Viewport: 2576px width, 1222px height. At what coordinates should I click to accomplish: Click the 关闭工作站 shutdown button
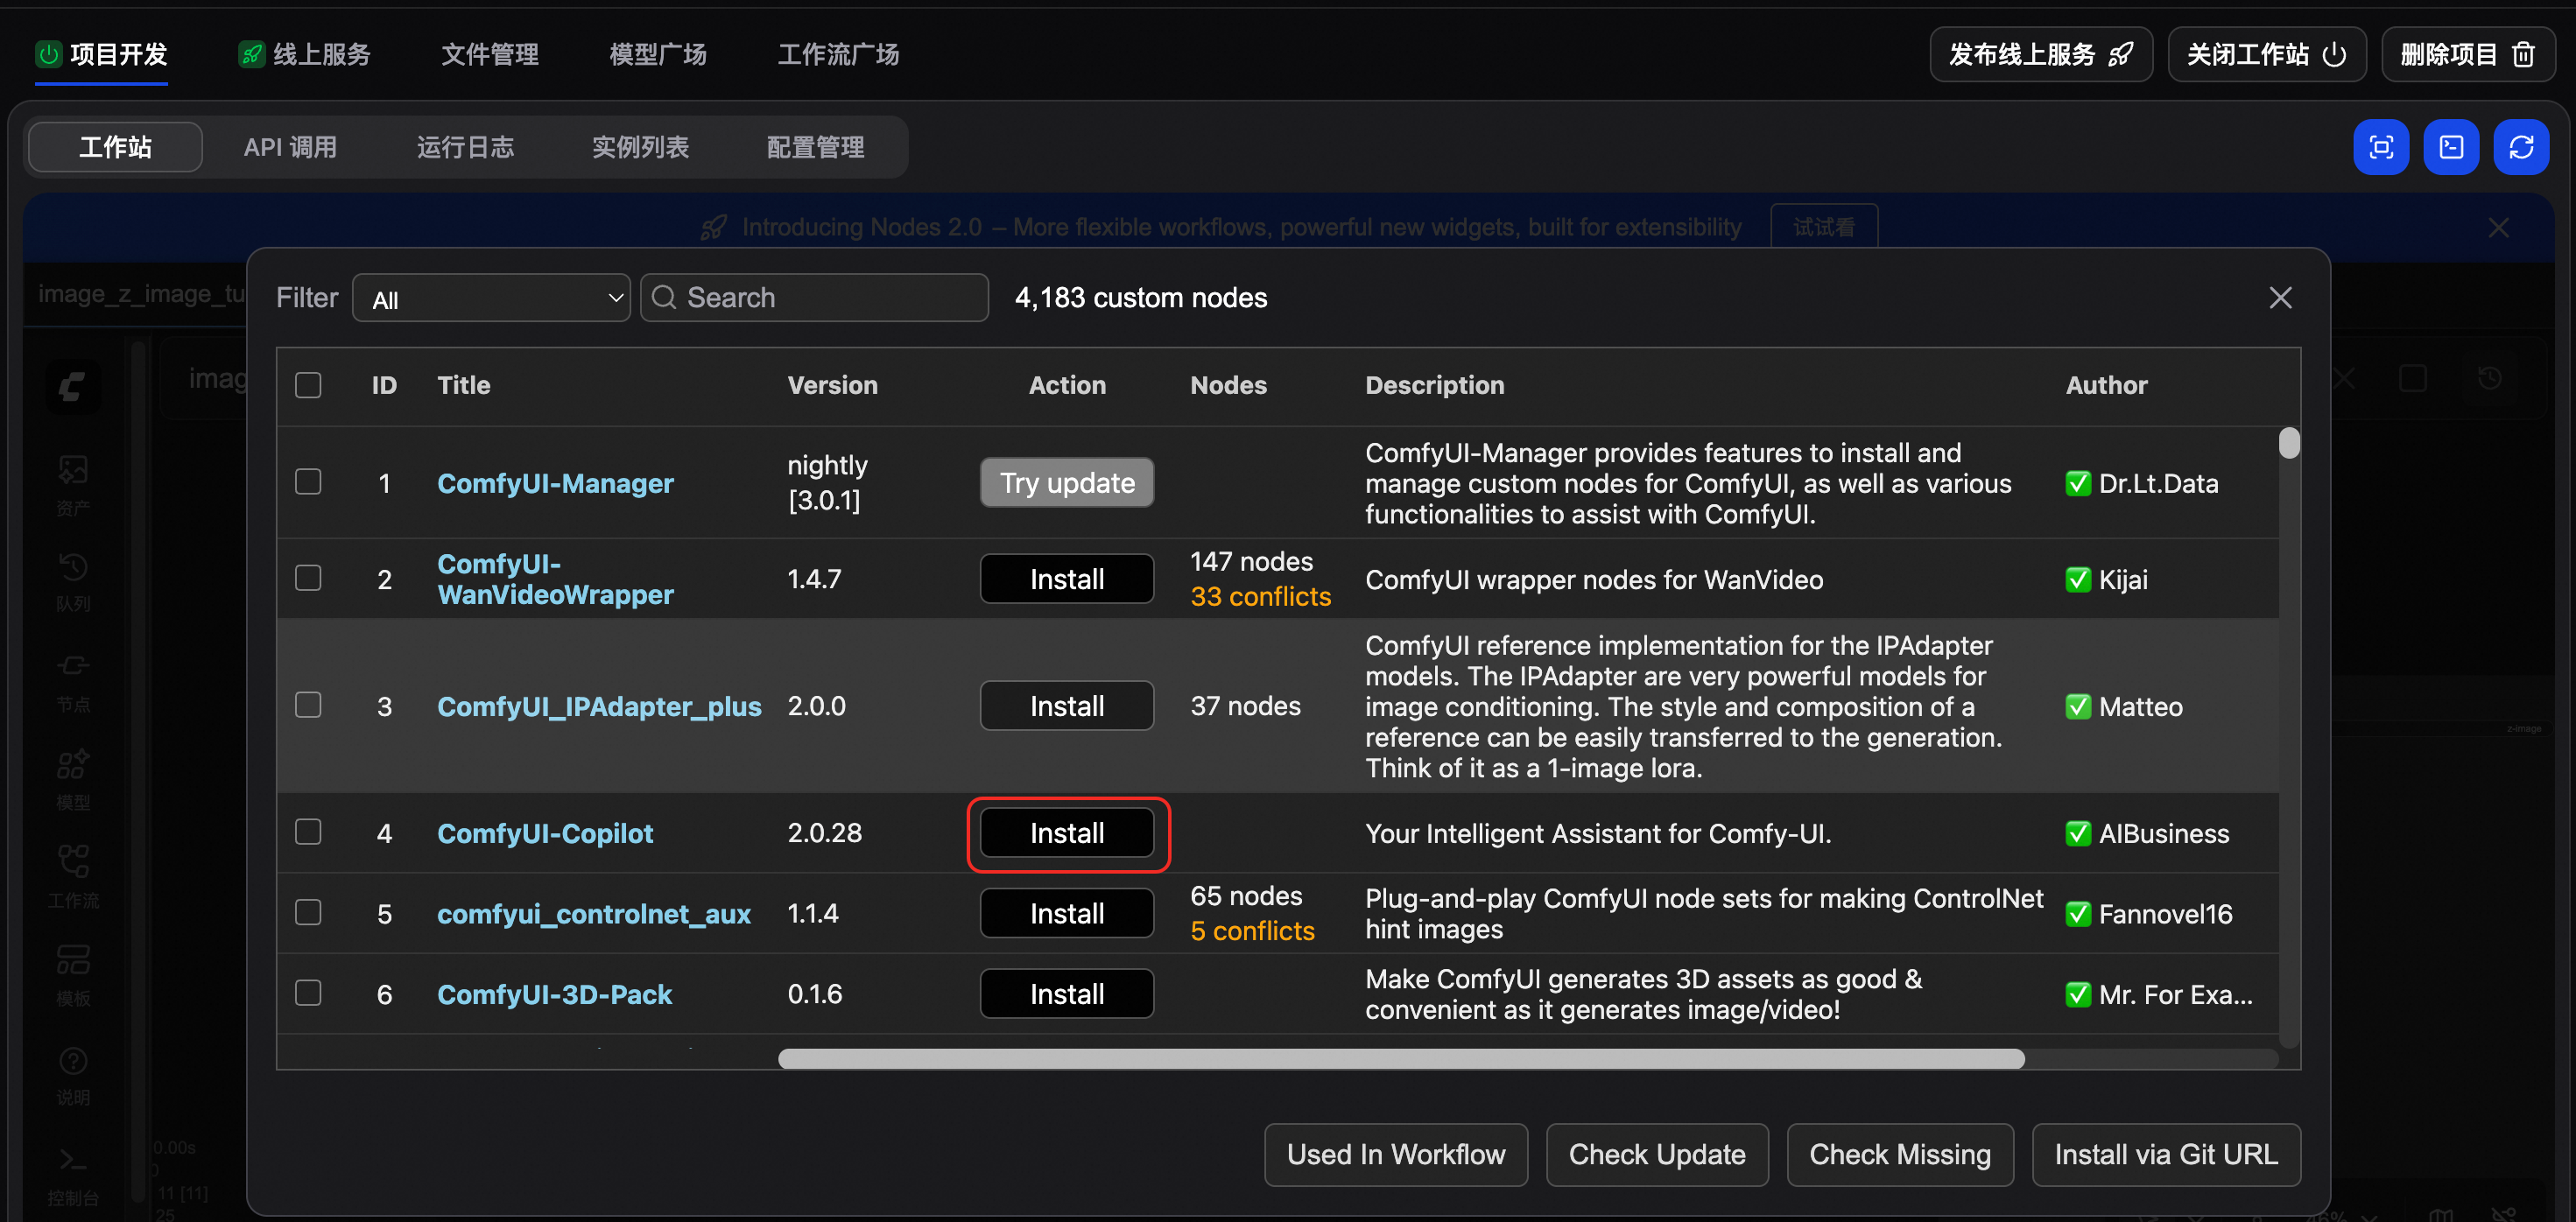[x=2267, y=54]
